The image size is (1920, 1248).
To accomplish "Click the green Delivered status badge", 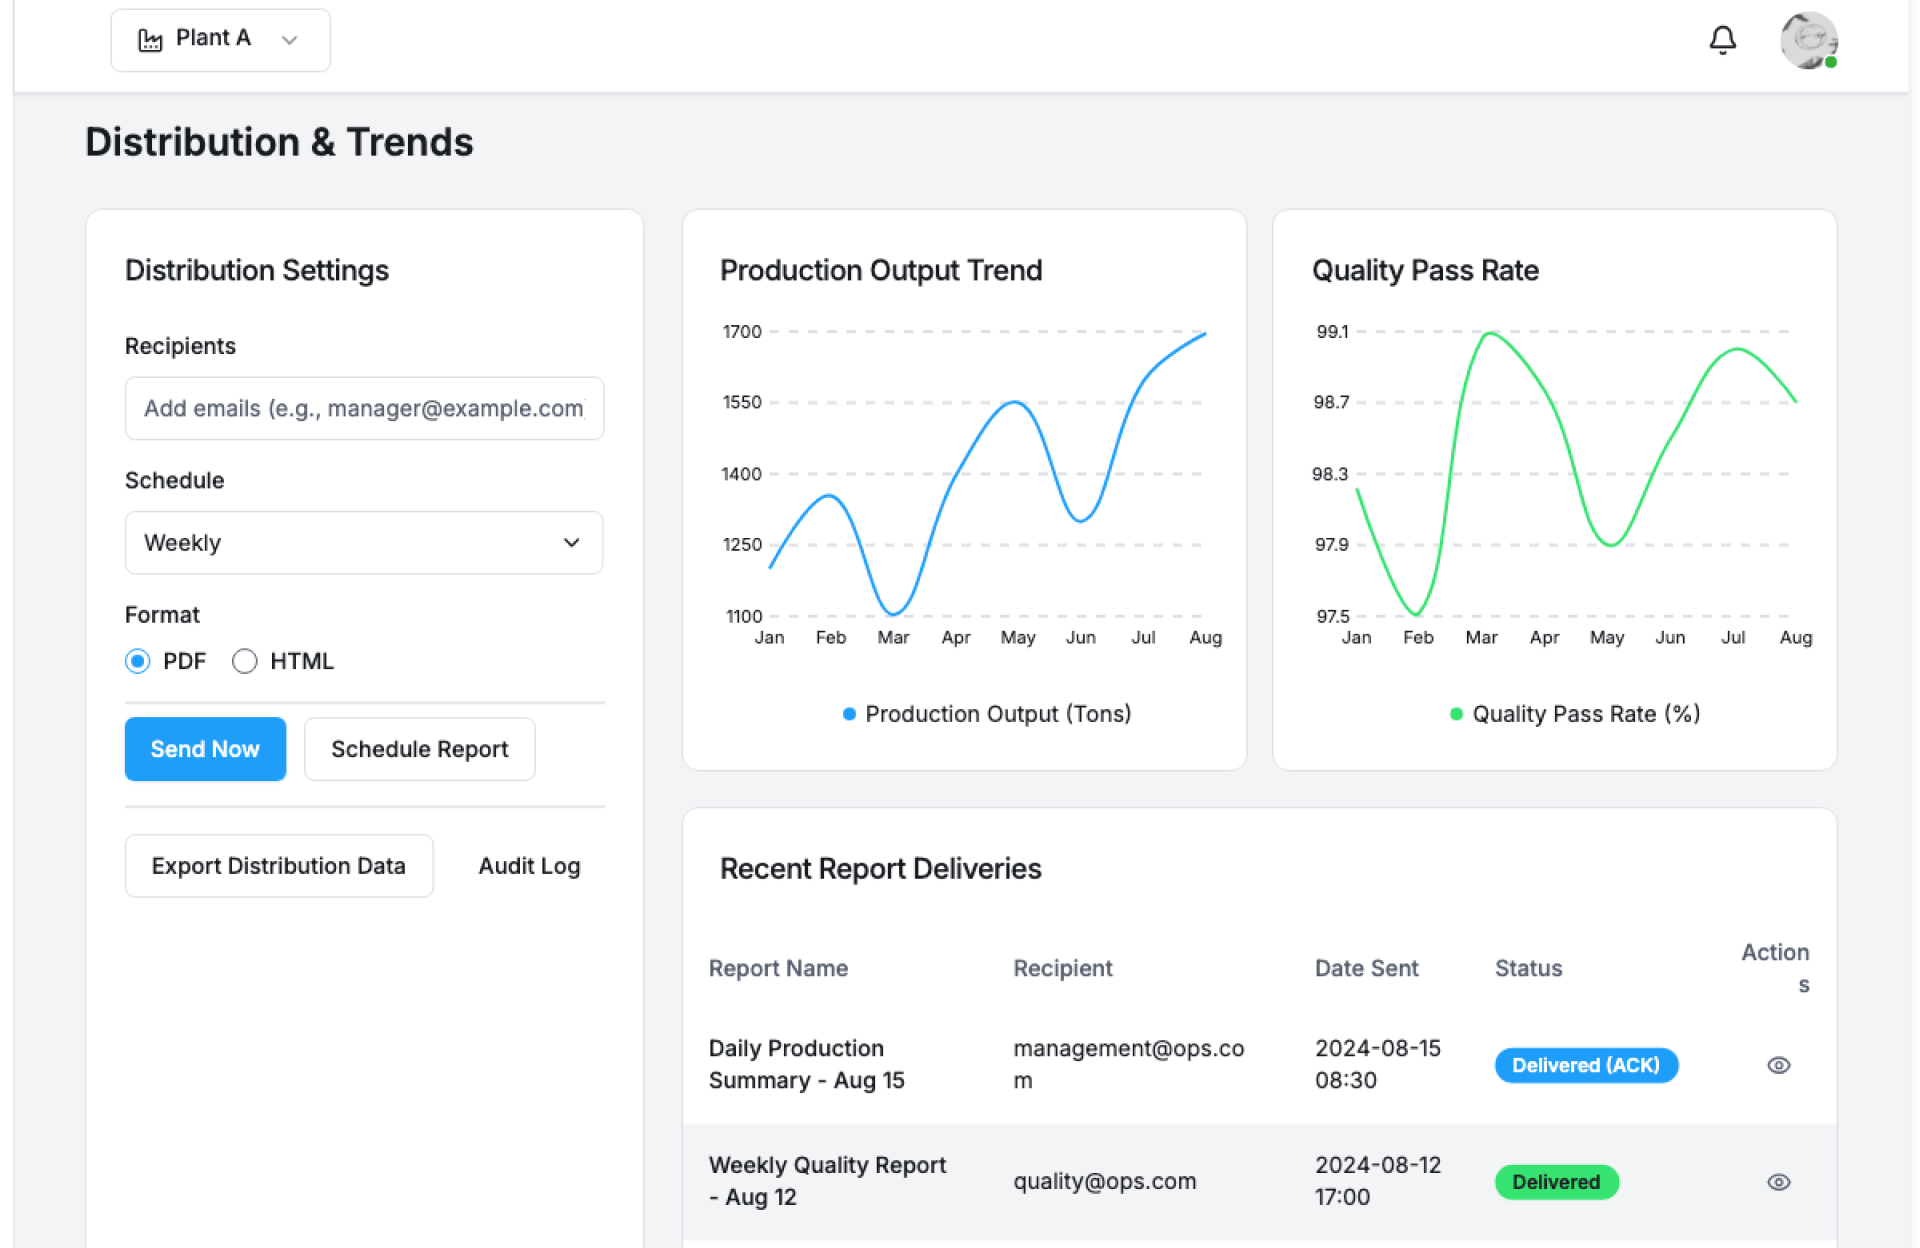I will (1556, 1182).
